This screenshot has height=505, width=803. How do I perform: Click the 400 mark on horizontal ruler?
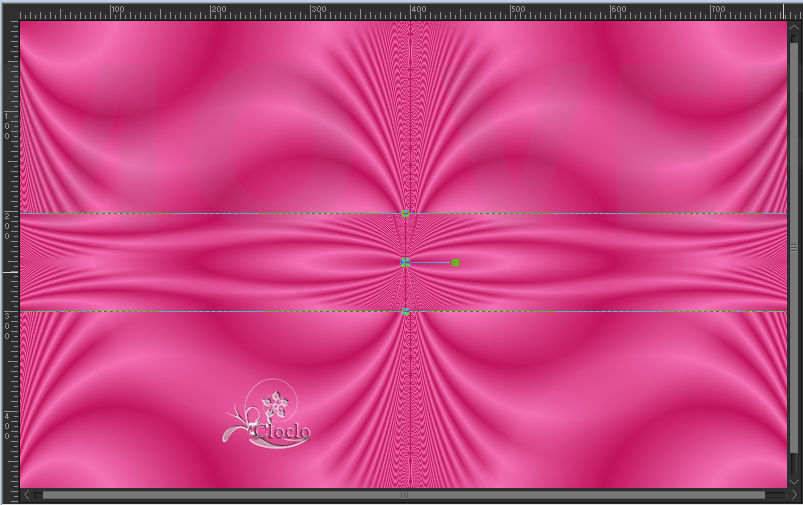point(411,12)
